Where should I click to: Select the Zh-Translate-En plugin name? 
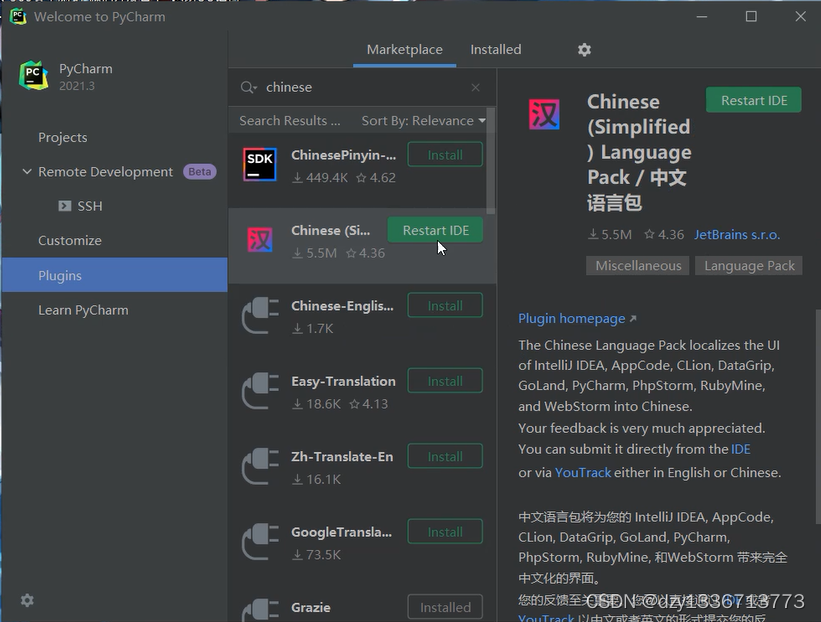click(x=342, y=457)
